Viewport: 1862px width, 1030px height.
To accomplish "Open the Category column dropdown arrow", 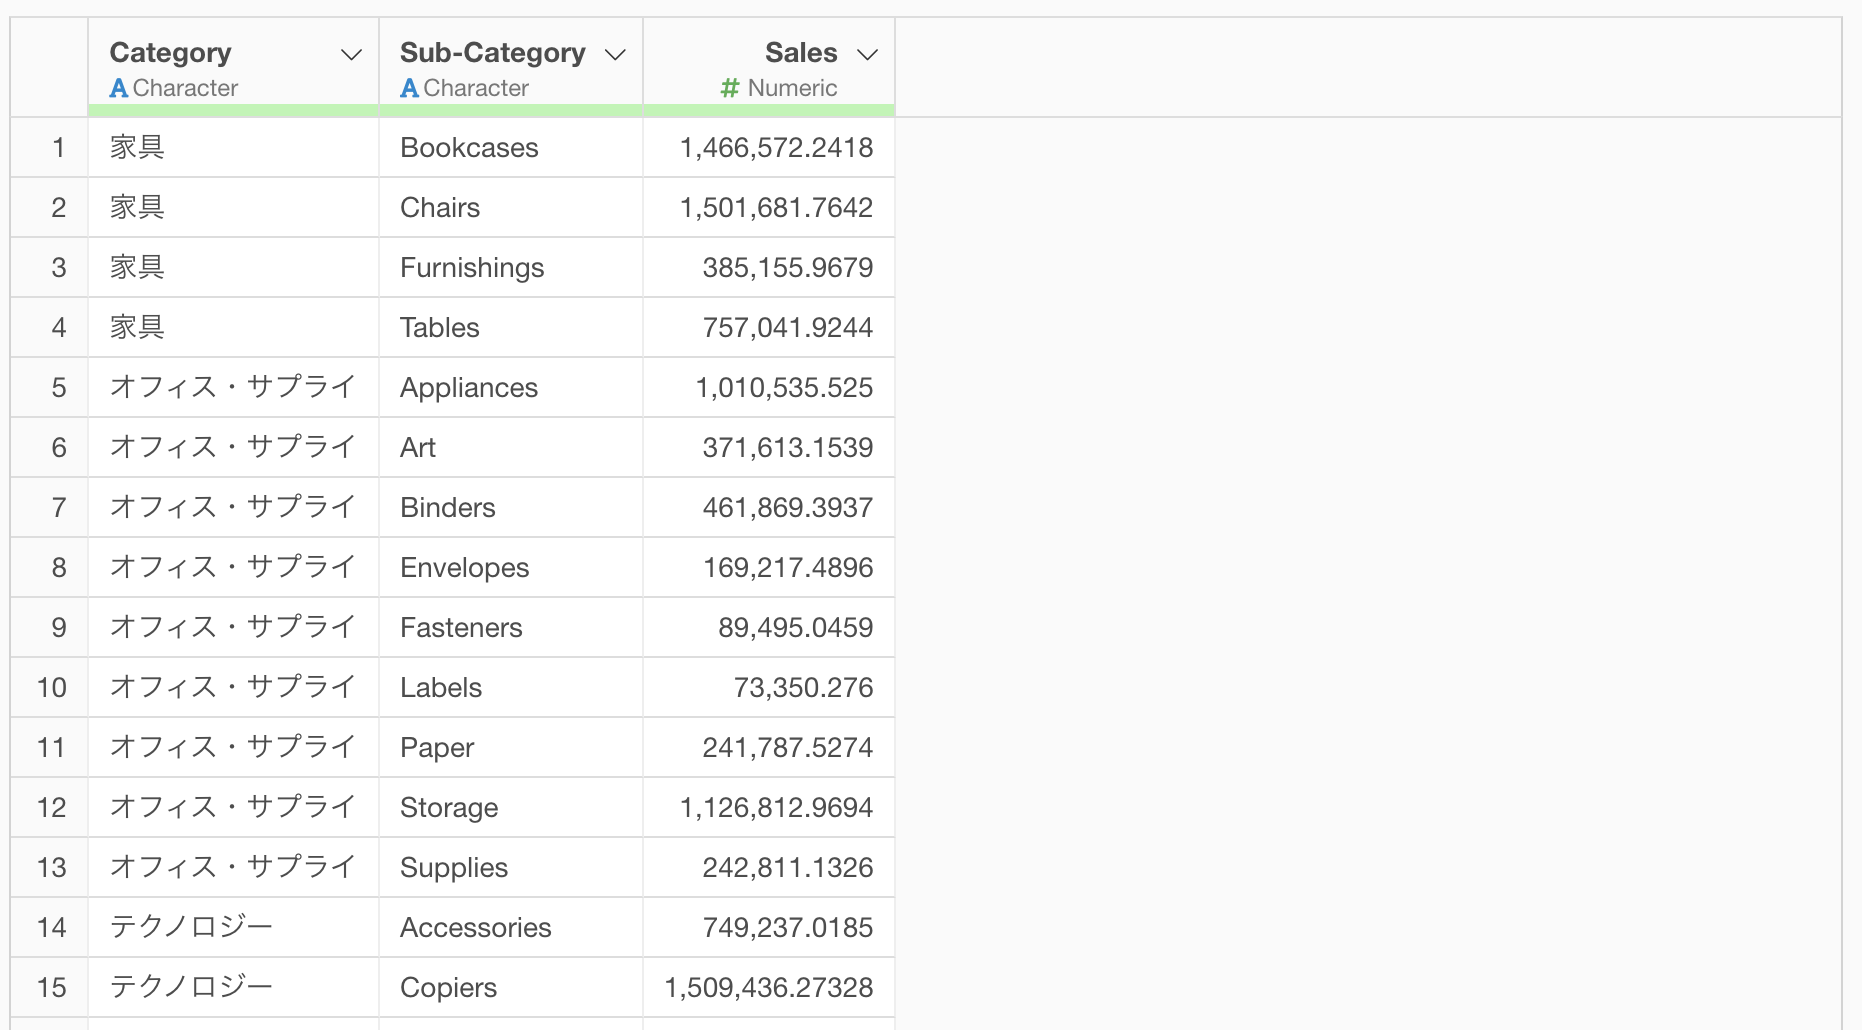I will coord(351,54).
